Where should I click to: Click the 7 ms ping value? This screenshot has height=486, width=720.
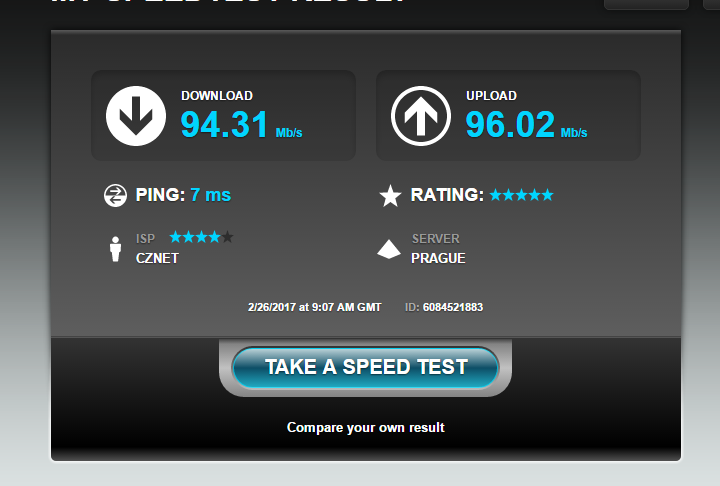click(210, 195)
